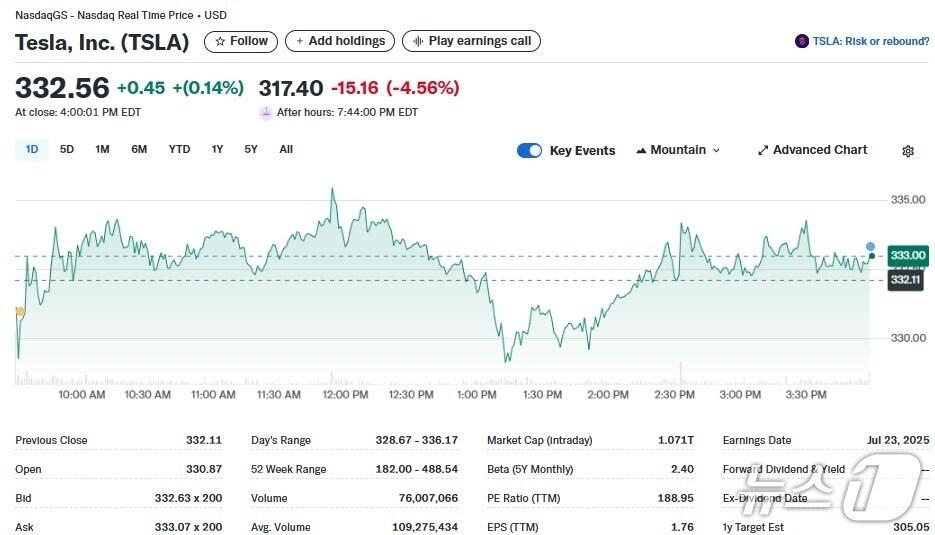The width and height of the screenshot is (935, 535).
Task: Toggle the Key Events switch
Action: [x=529, y=150]
